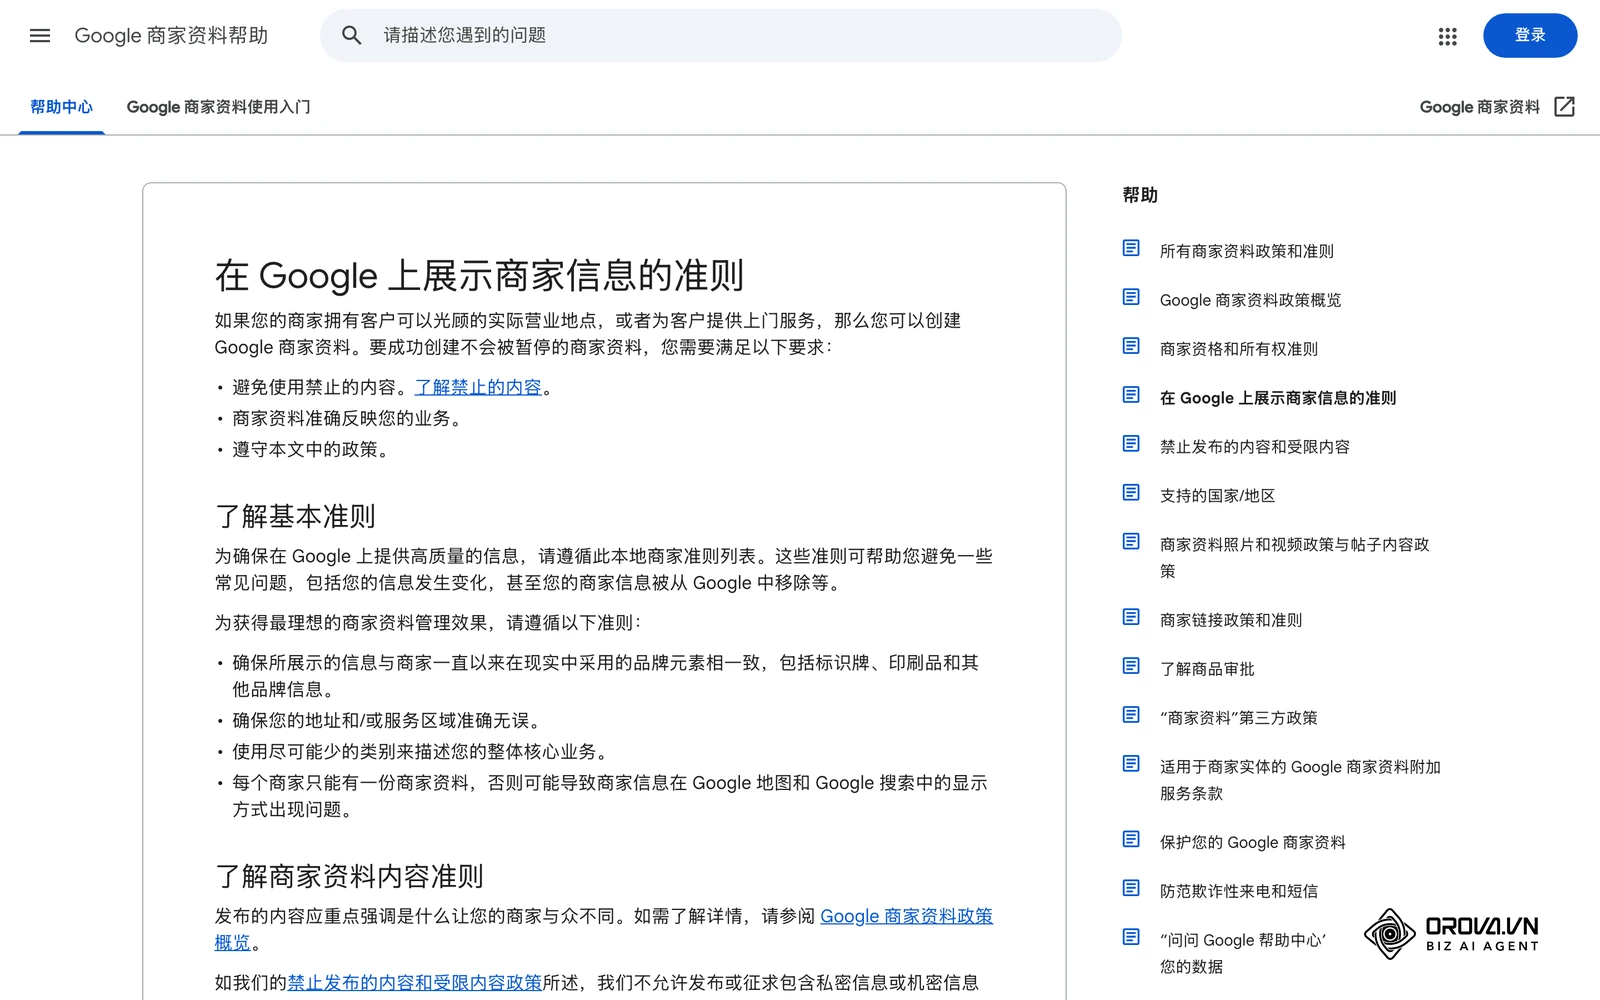Open sidebar article 商家资料照片和视频政策与帖子内容政策
Screen dimensions: 1600x1000
click(1295, 558)
